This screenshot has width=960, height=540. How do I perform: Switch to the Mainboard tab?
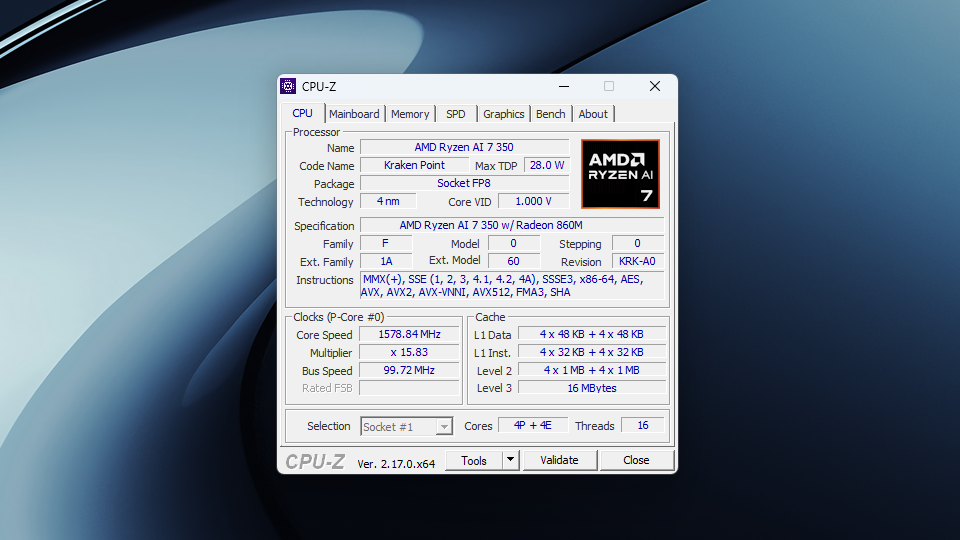click(x=354, y=114)
